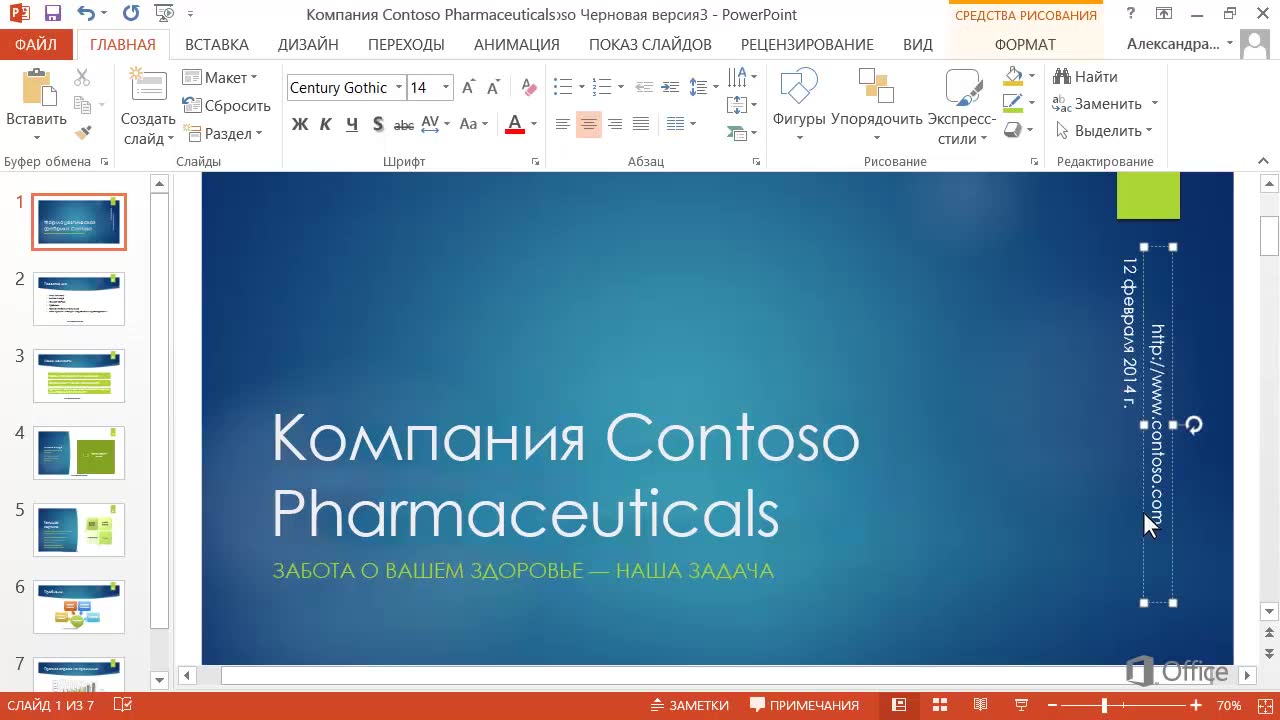Undo the last action
This screenshot has height=720, width=1280.
coord(85,14)
